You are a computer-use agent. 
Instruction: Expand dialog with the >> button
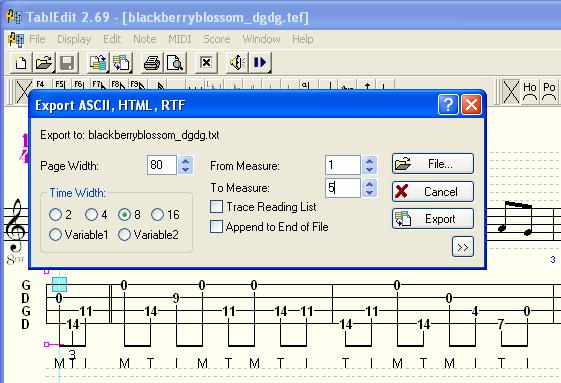pos(463,247)
